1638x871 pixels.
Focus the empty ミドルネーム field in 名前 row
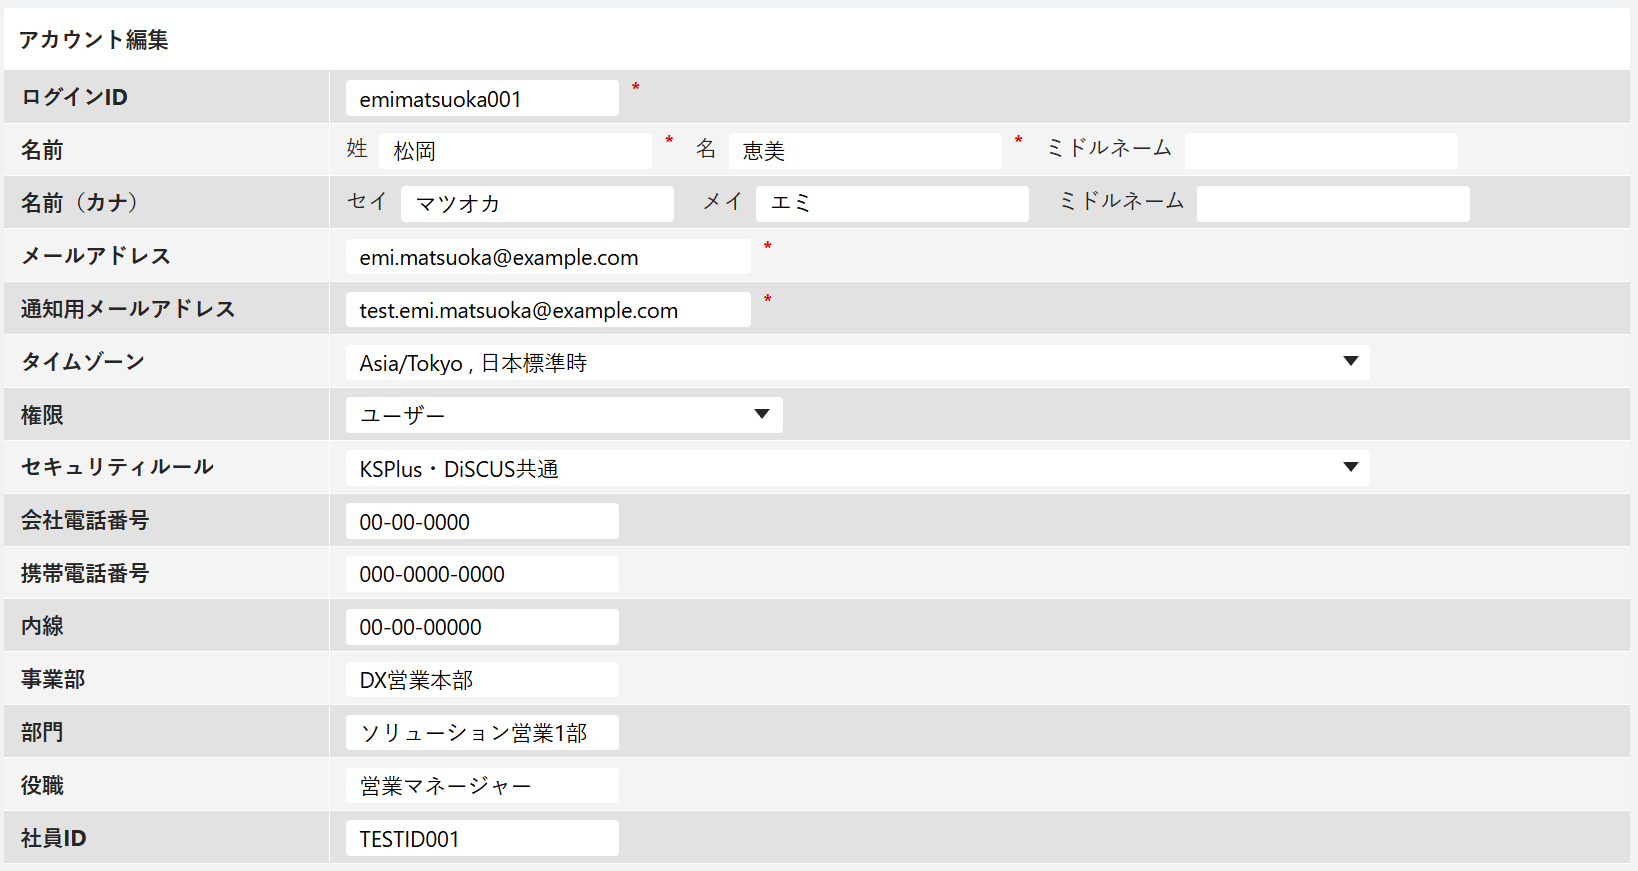pos(1321,151)
